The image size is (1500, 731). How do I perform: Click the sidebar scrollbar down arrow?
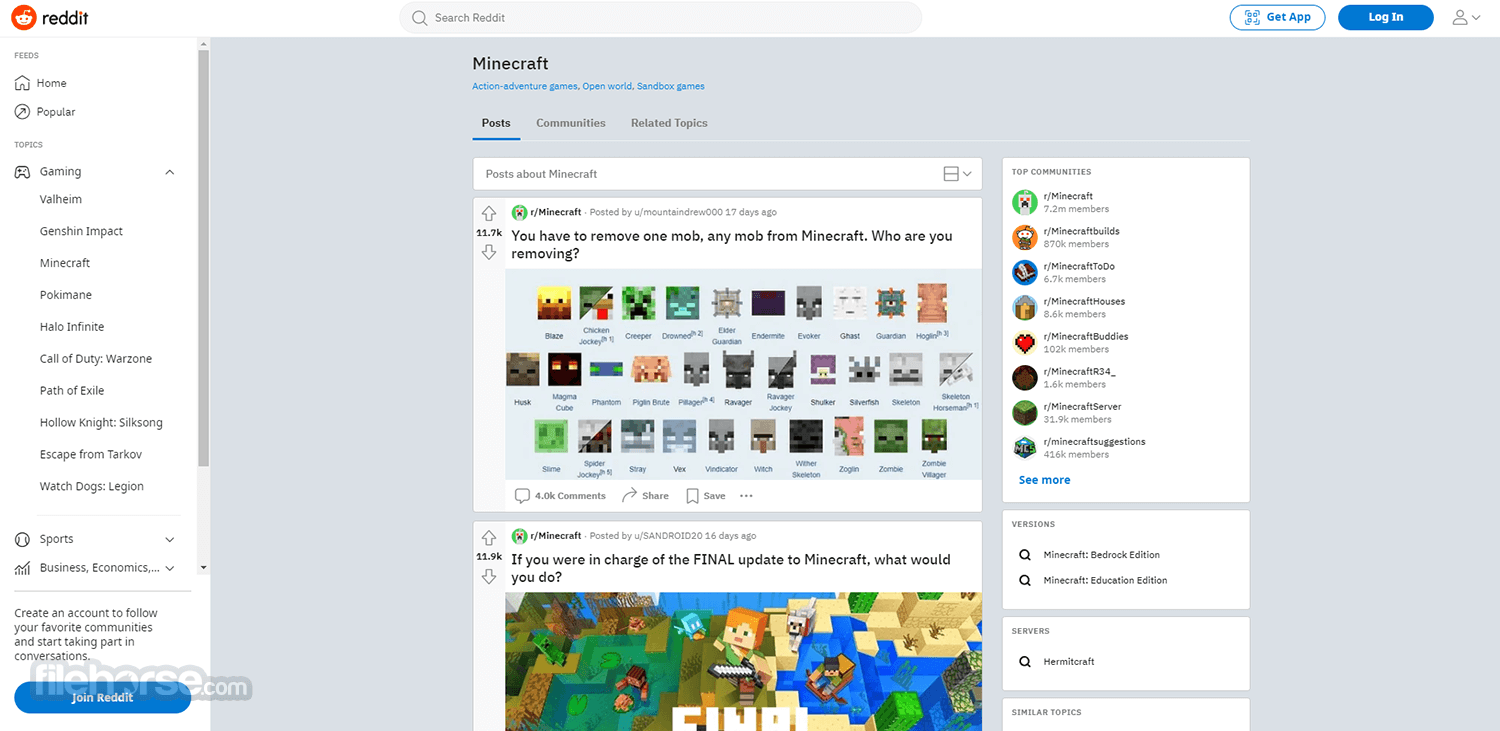(x=204, y=567)
